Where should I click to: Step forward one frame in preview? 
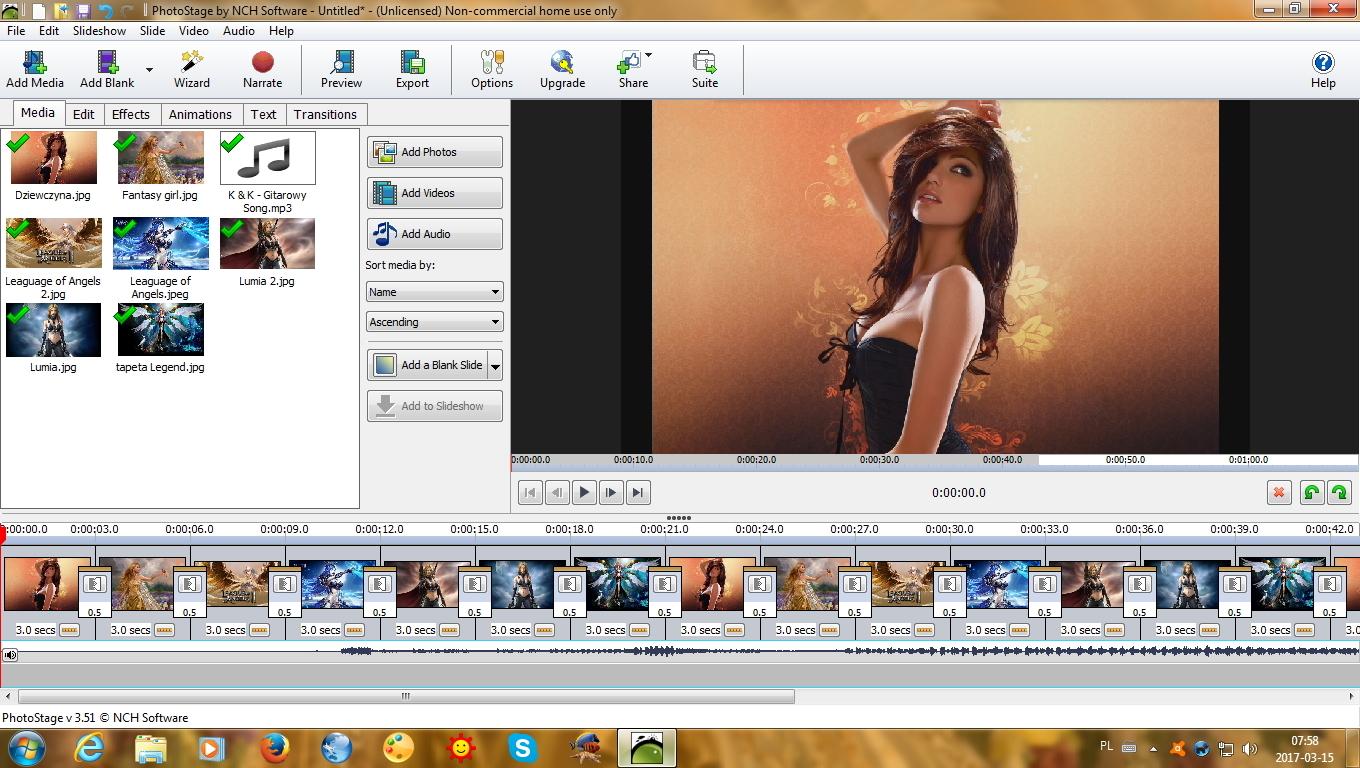(x=611, y=492)
